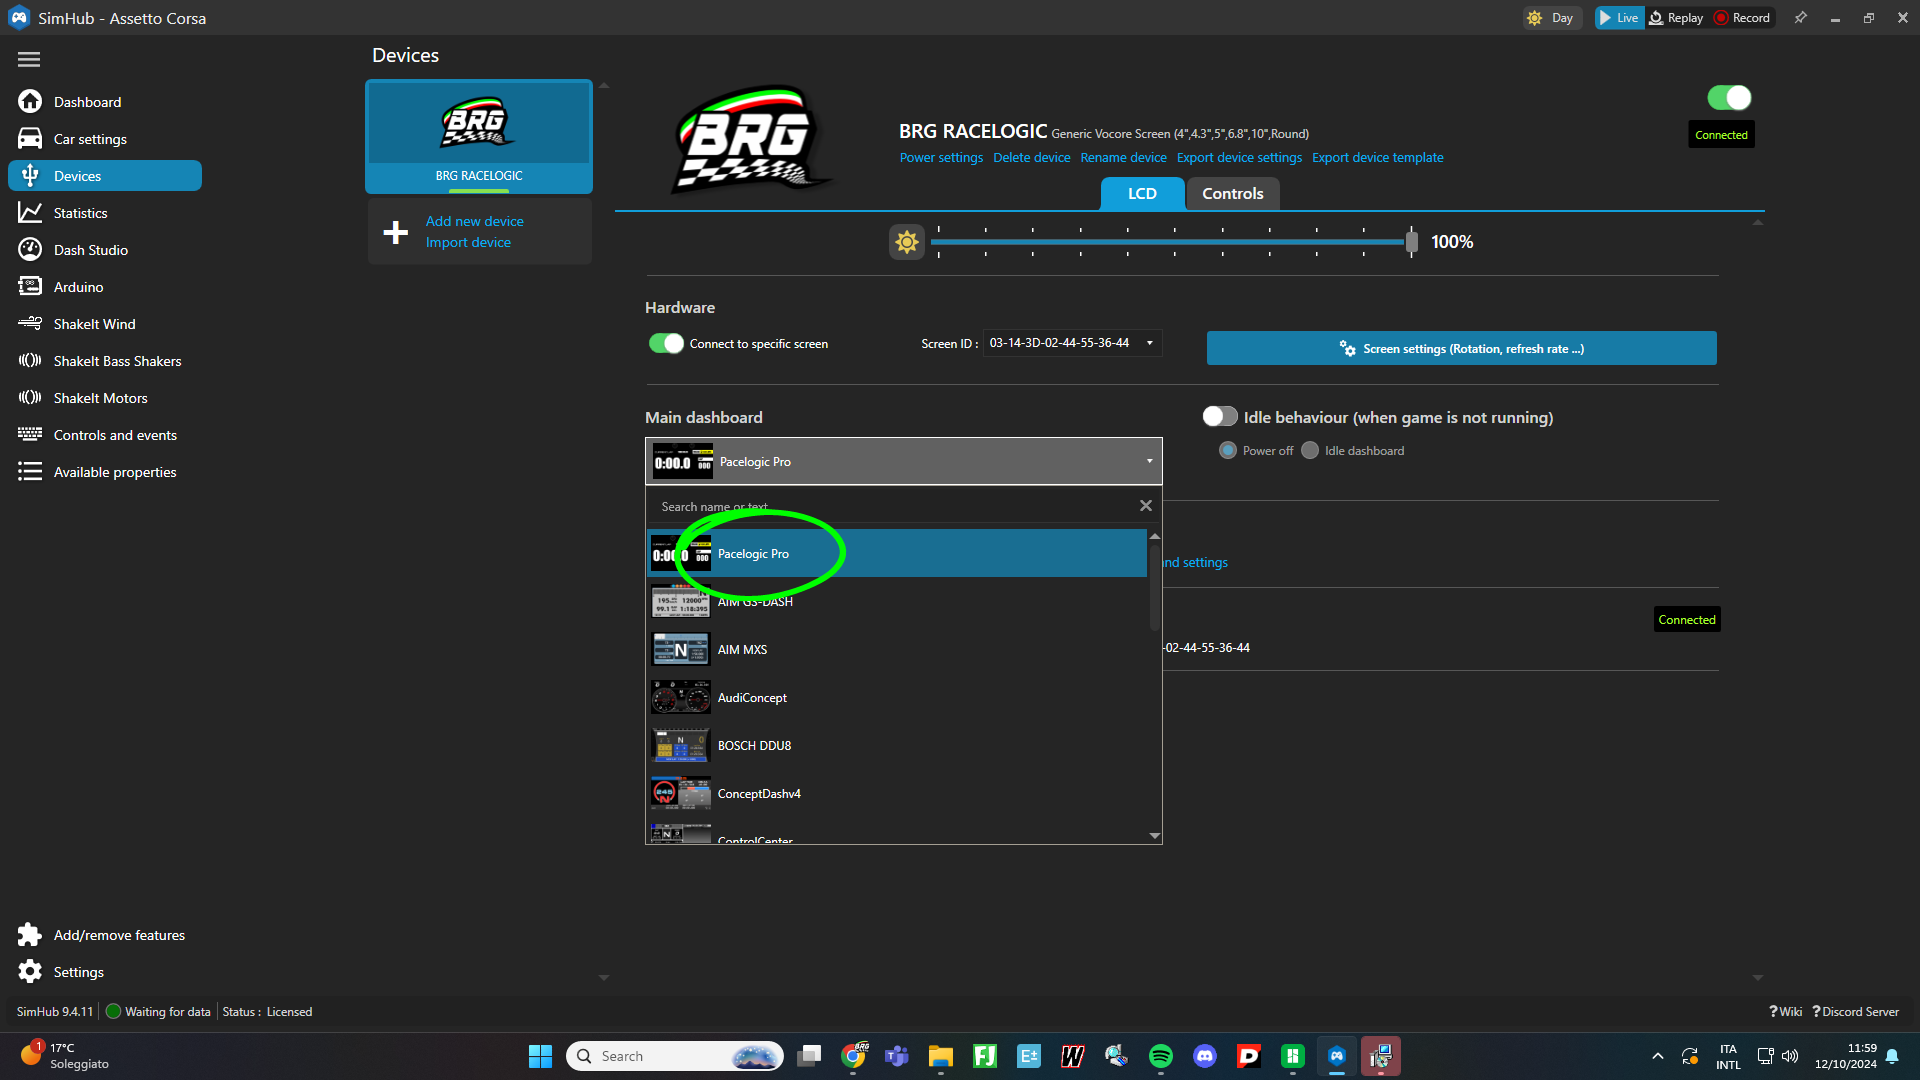The image size is (1920, 1080).
Task: Open Spotify from the taskbar
Action: tap(1161, 1056)
